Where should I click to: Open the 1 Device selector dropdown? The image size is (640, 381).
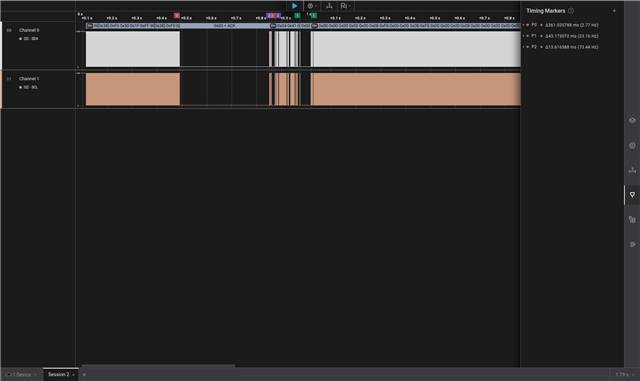(21, 374)
